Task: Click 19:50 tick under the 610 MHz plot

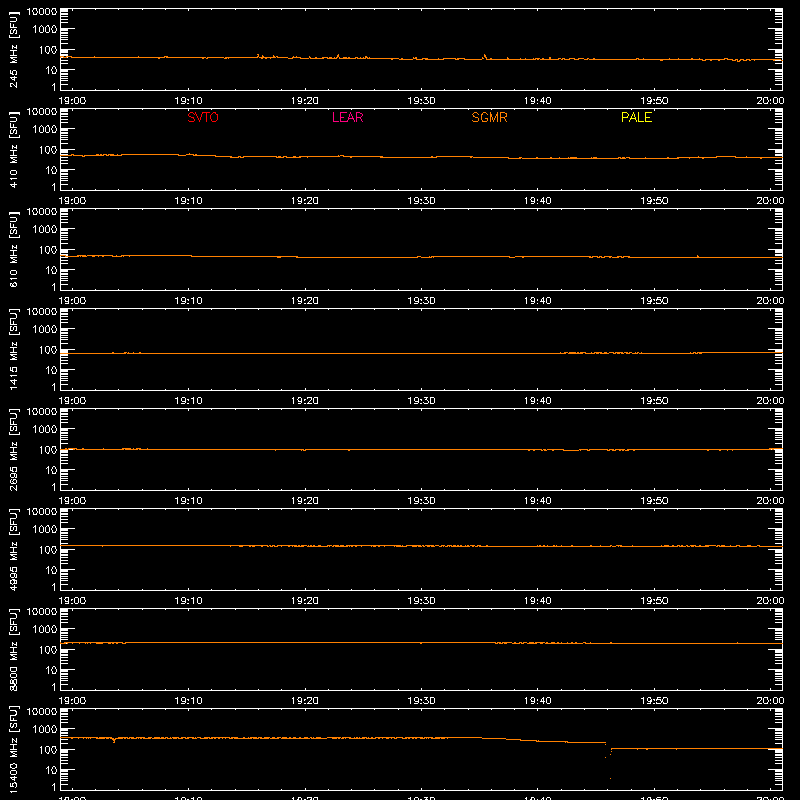Action: tap(654, 301)
